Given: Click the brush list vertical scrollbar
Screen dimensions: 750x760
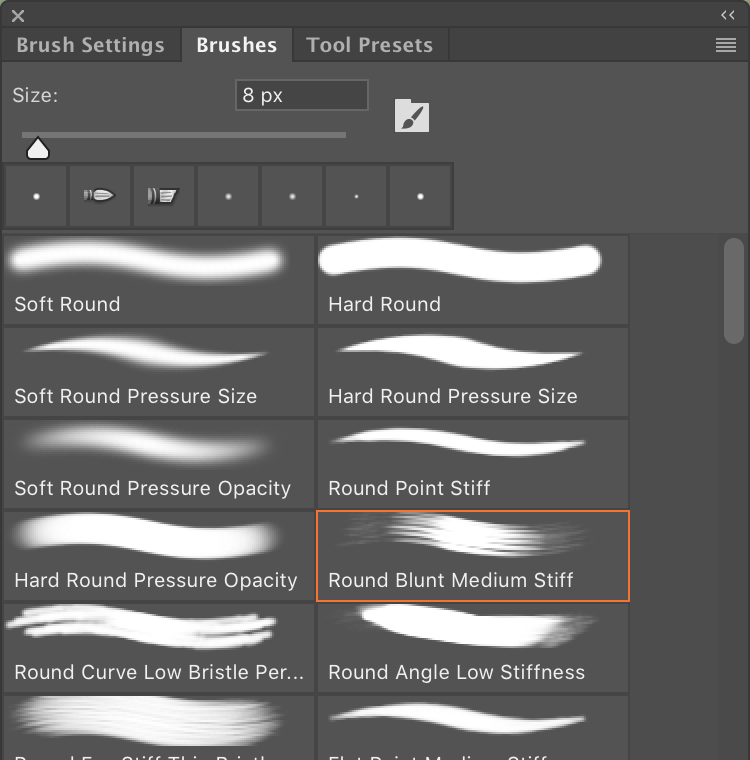Looking at the screenshot, I should [734, 291].
